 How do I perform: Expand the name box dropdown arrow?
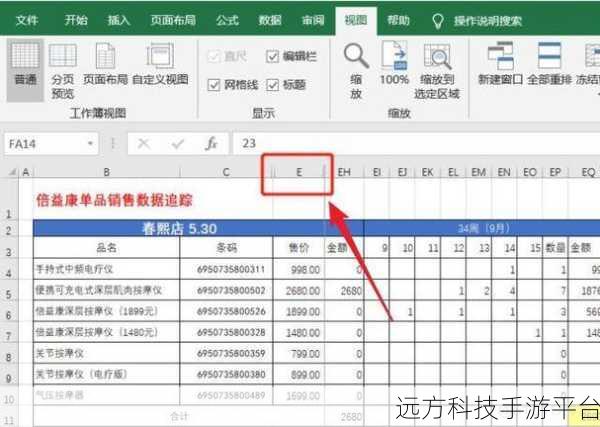(90, 143)
